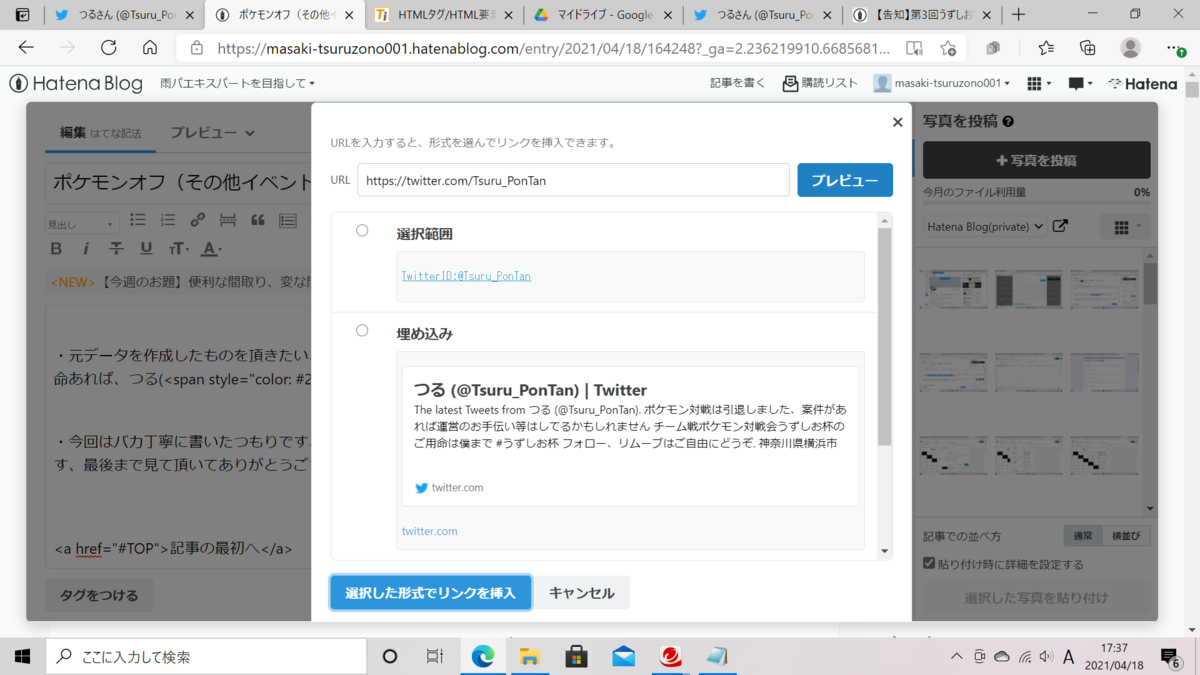Select the bold formatting icon

pyautogui.click(x=56, y=248)
